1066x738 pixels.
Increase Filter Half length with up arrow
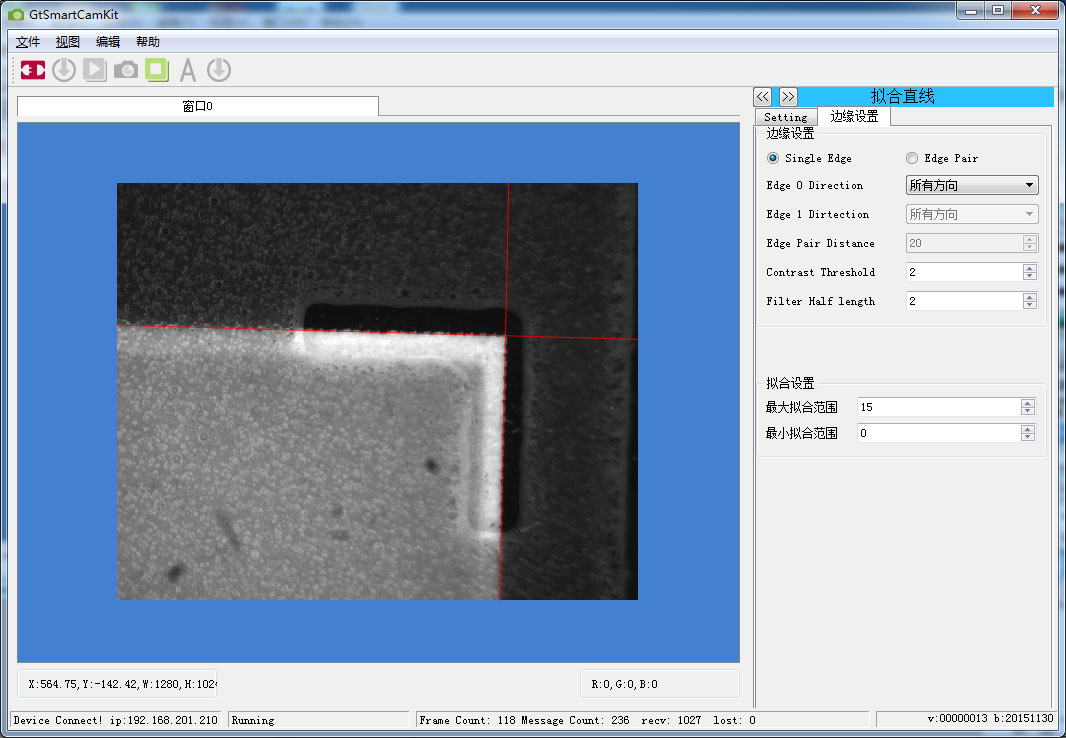click(x=1030, y=297)
